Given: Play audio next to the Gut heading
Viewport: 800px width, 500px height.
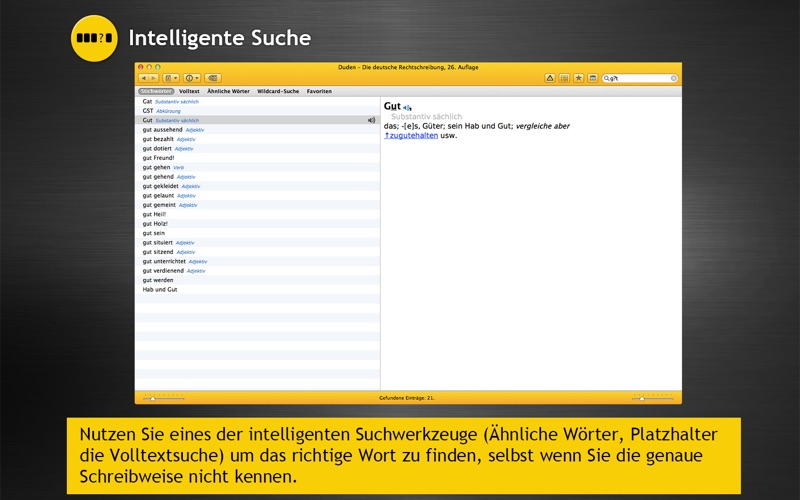Looking at the screenshot, I should [407, 108].
